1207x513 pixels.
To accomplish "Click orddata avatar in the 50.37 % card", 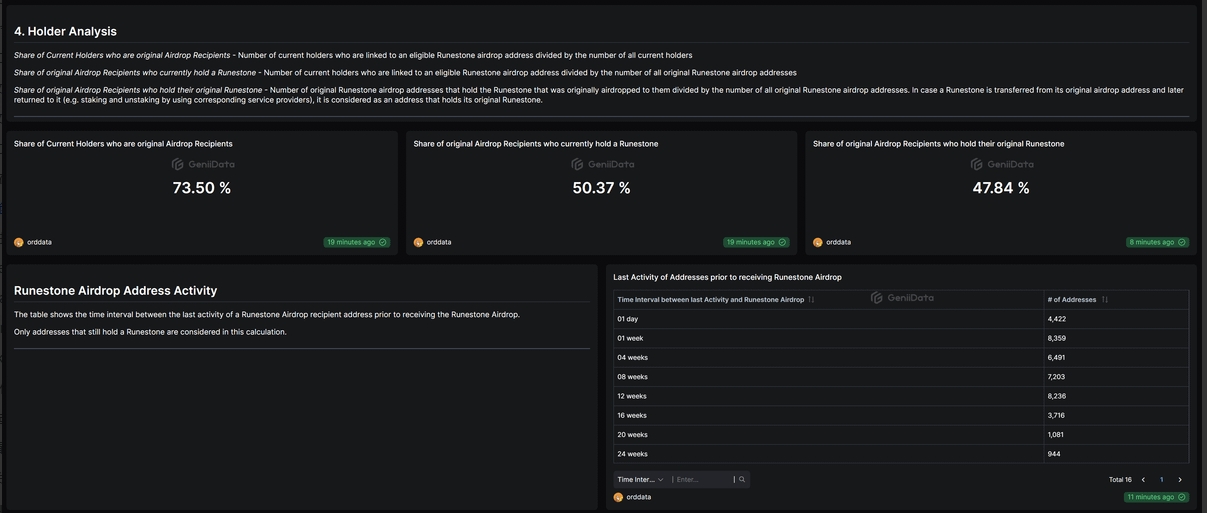I will pyautogui.click(x=418, y=242).
